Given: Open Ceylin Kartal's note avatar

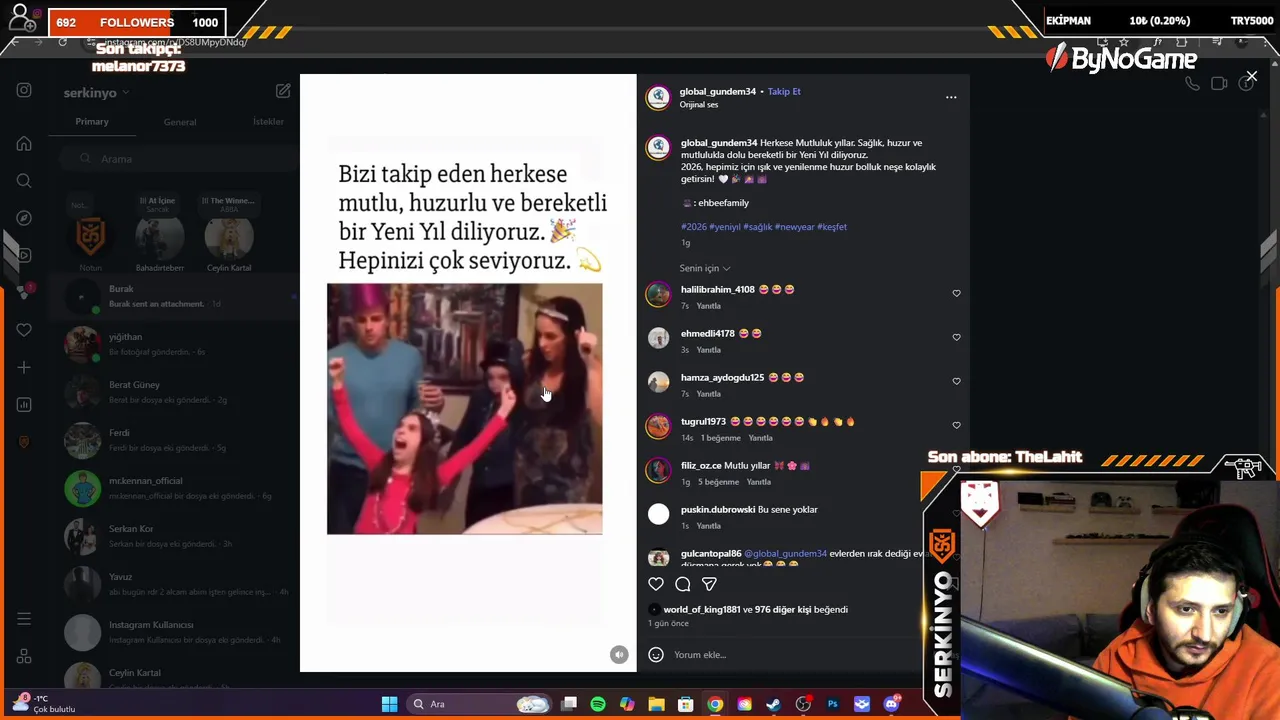Looking at the screenshot, I should (x=229, y=238).
